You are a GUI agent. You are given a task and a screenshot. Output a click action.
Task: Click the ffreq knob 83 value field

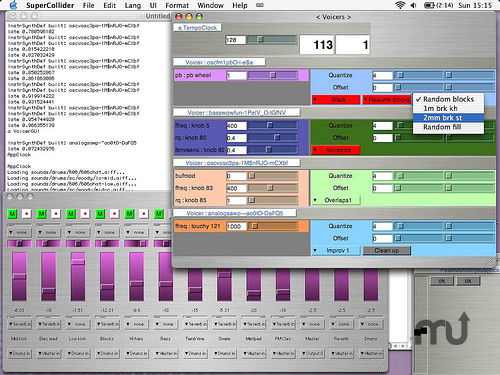tap(236, 188)
